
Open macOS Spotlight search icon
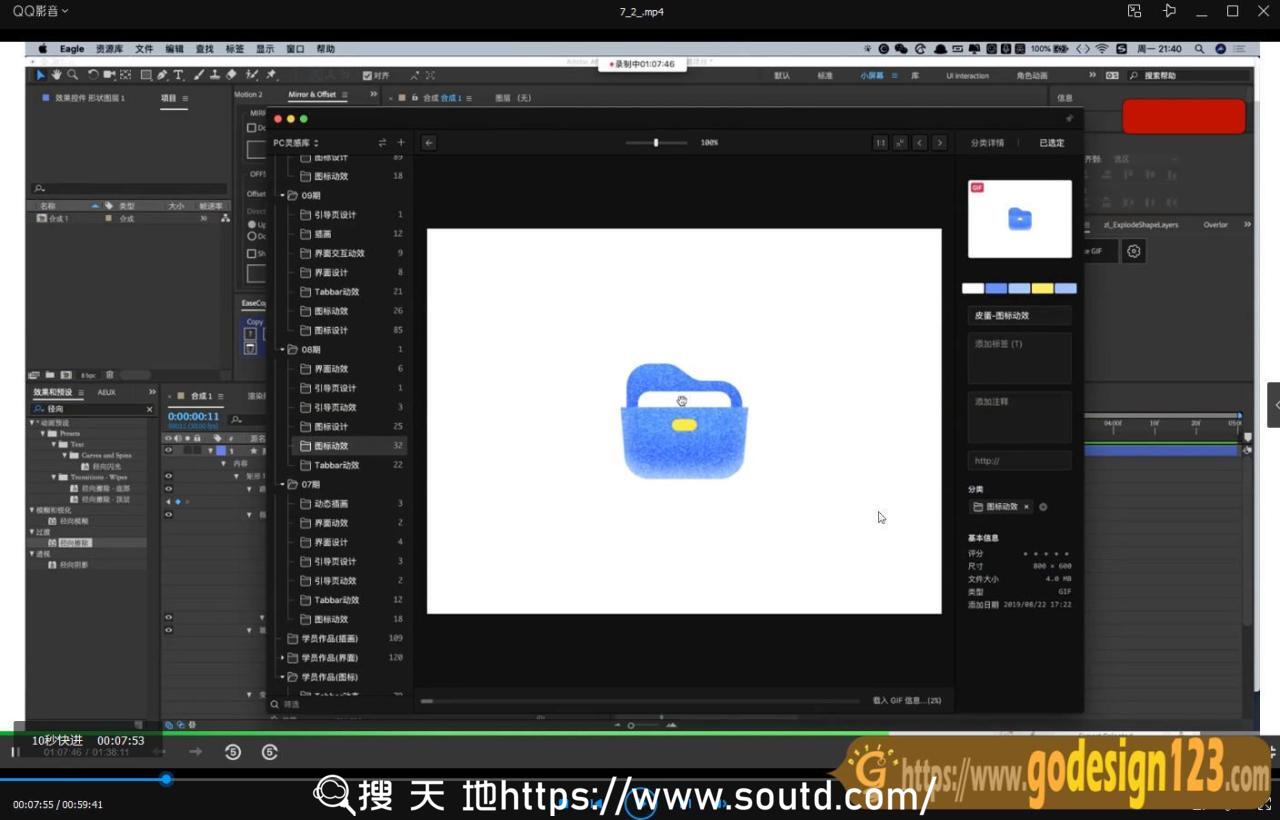[1199, 49]
